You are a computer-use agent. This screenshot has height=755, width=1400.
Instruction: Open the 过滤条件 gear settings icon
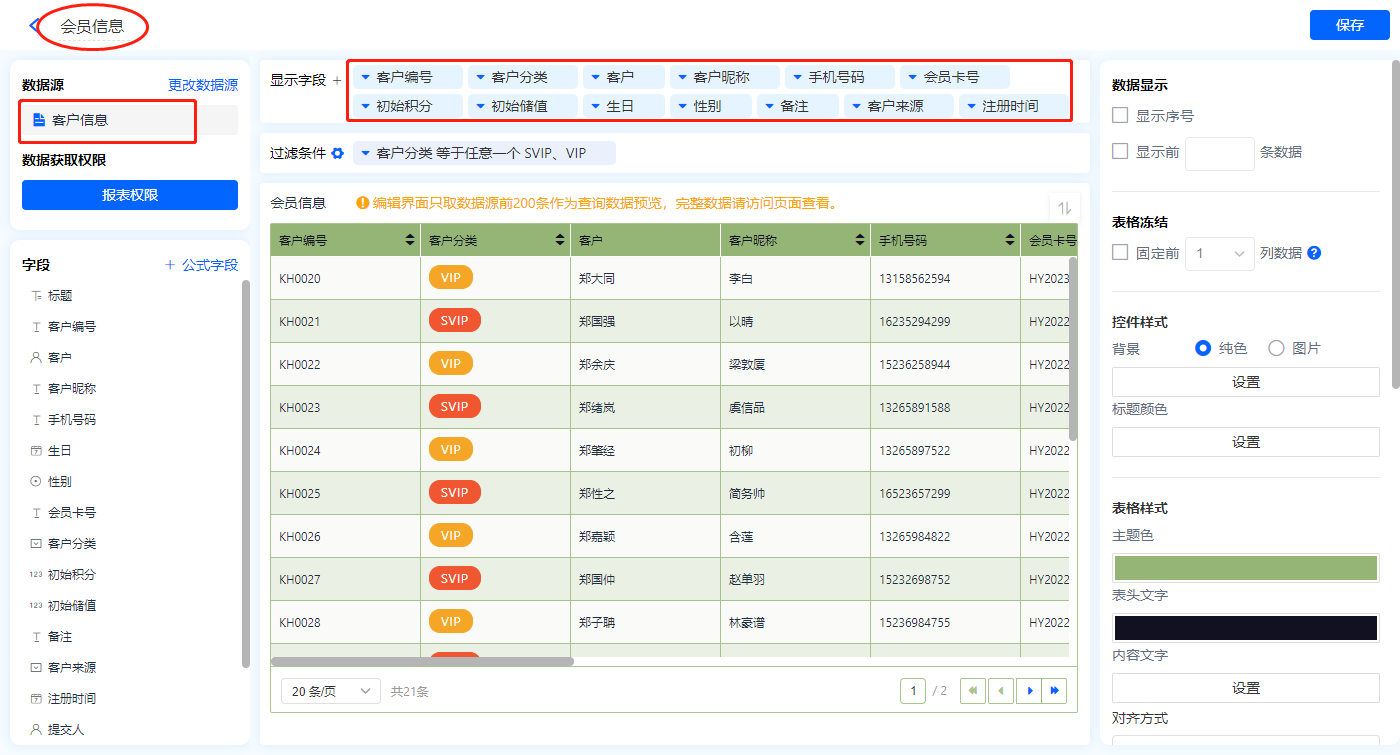coord(338,153)
